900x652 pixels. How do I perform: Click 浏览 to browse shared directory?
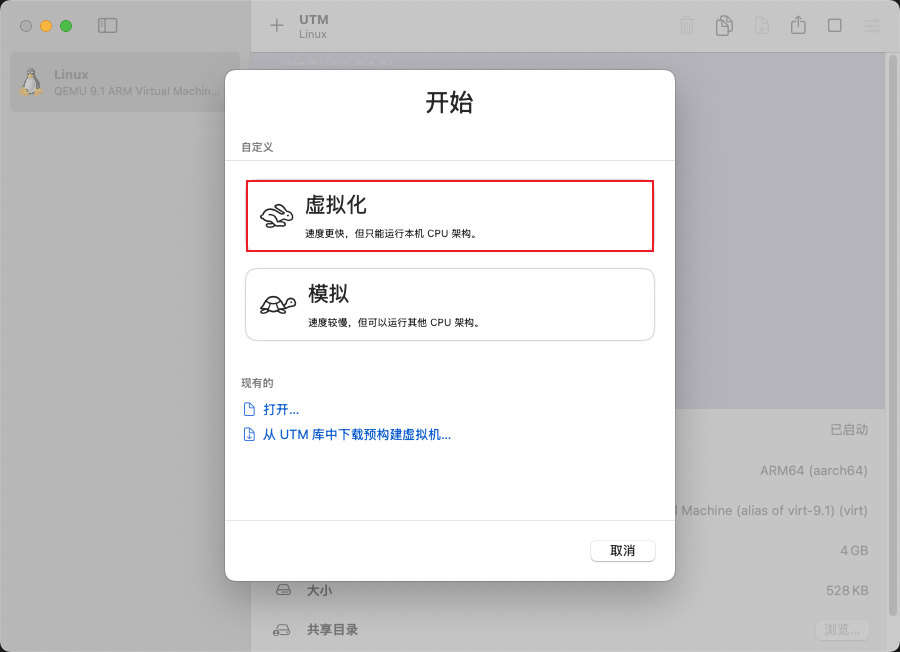tap(841, 630)
